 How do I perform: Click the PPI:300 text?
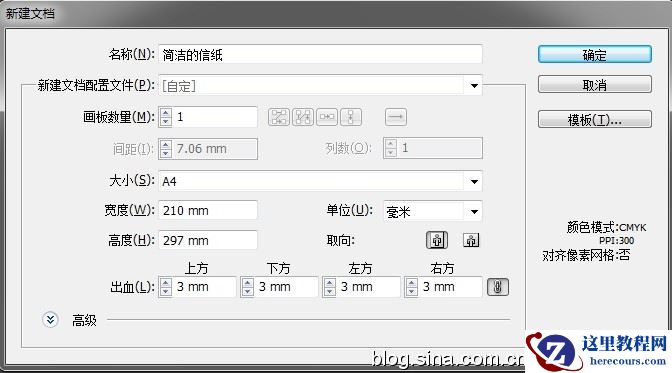pyautogui.click(x=616, y=241)
